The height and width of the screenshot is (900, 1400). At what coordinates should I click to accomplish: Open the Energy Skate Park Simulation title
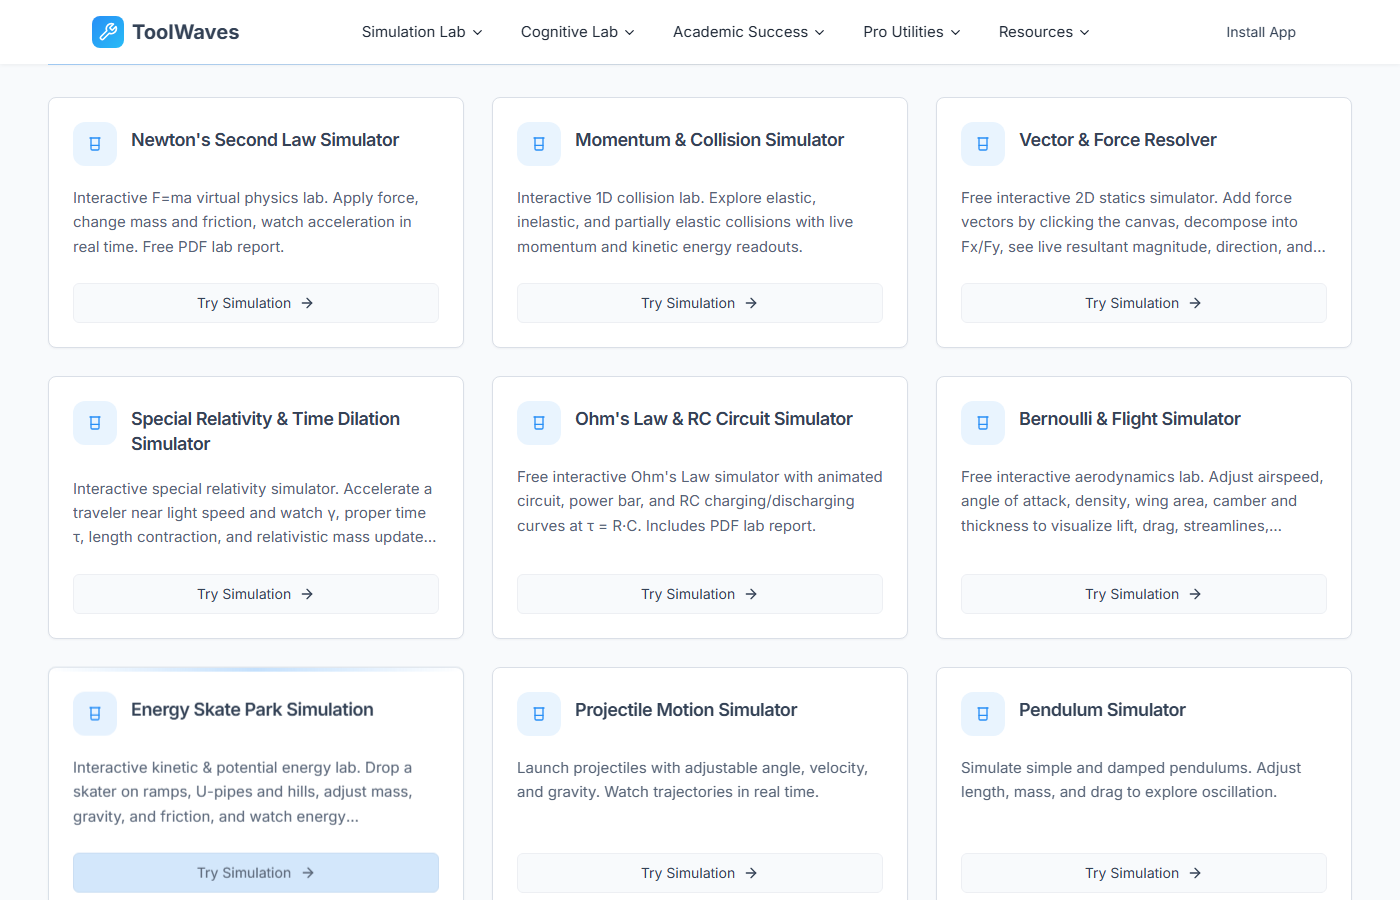point(252,710)
